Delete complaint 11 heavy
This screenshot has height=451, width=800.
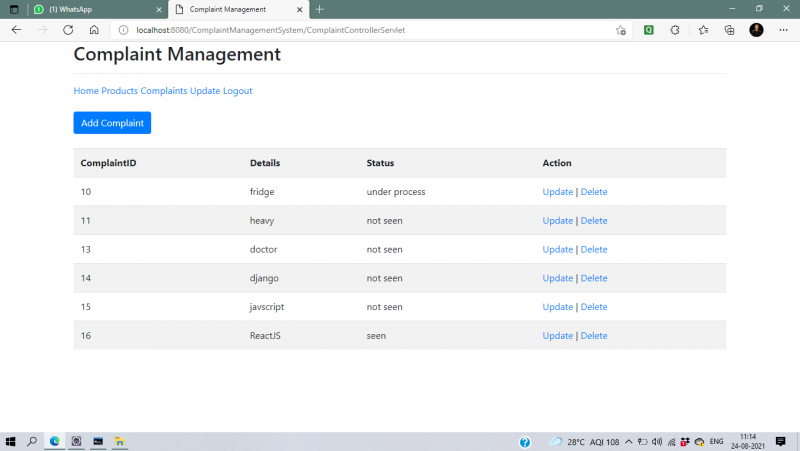(x=594, y=221)
